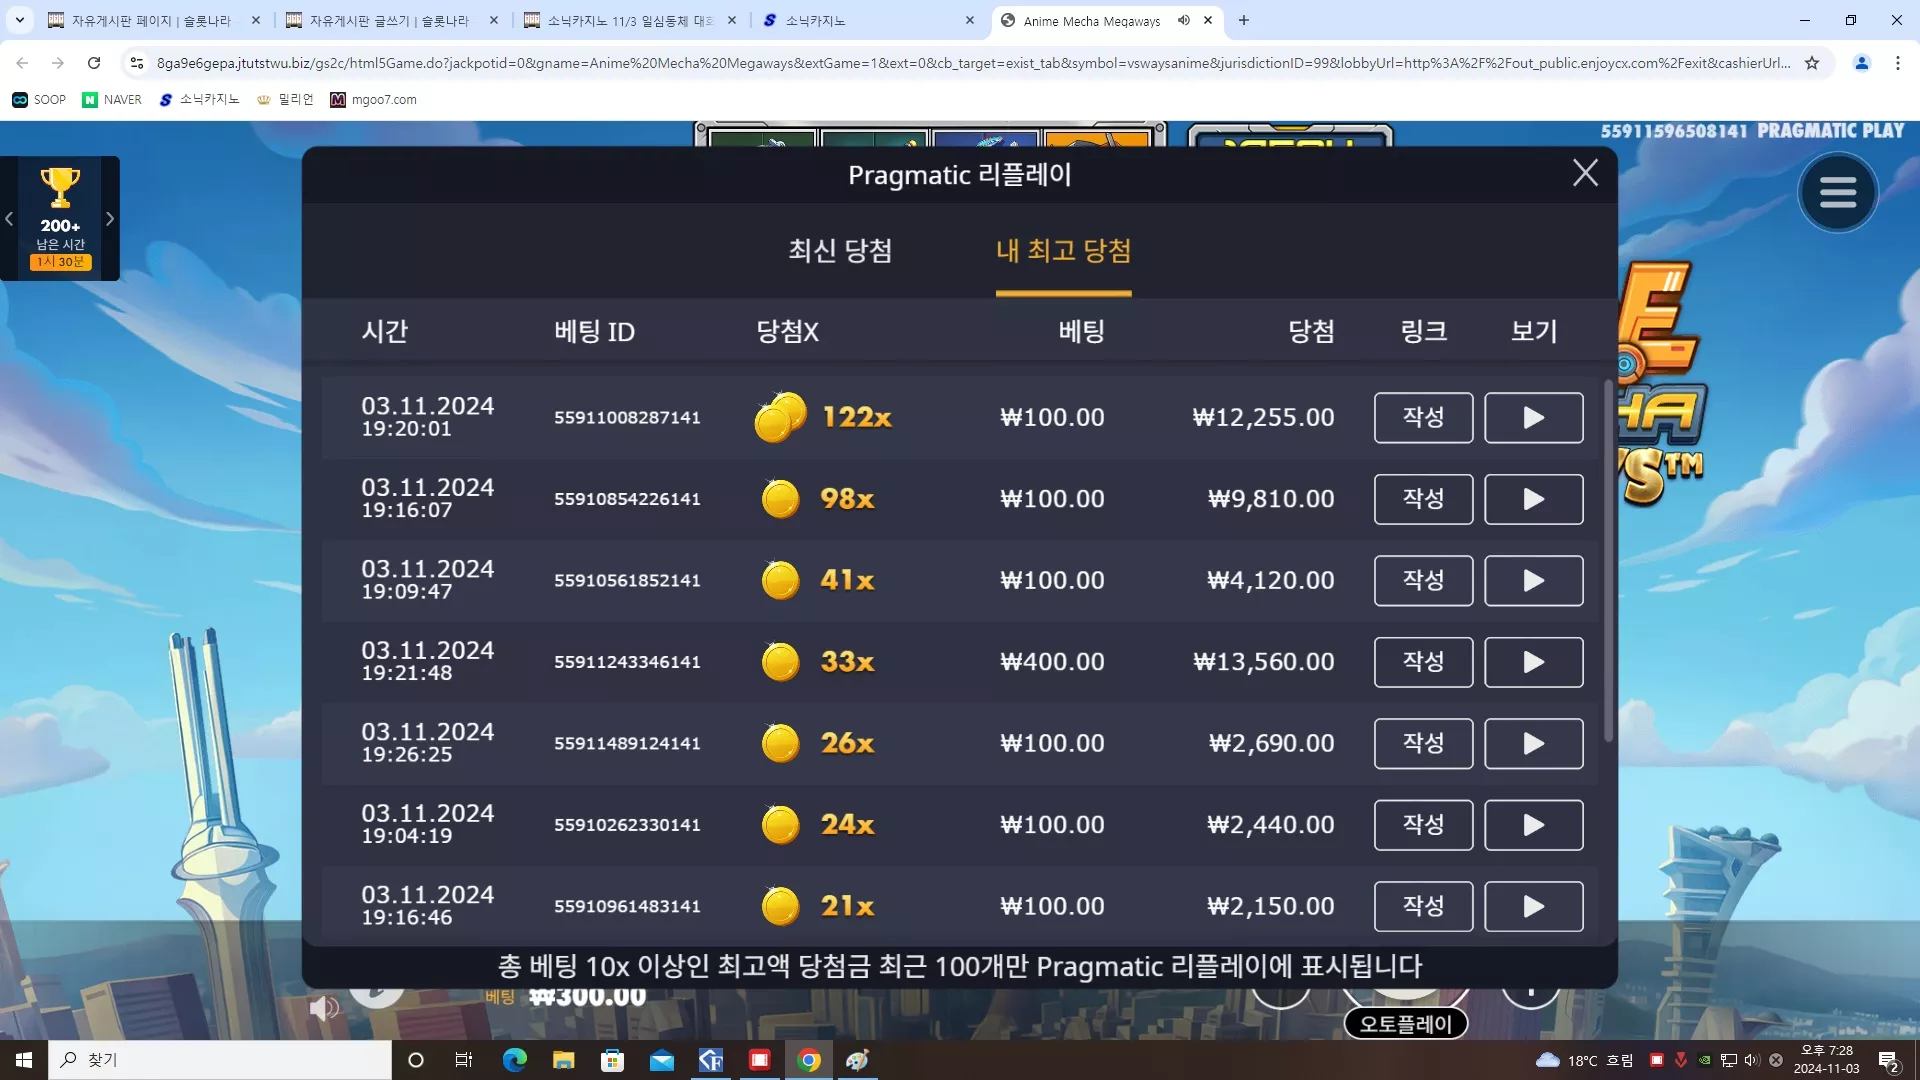Switch to the 자유게시판 페이지 browser tab
The image size is (1920, 1080).
pyautogui.click(x=150, y=20)
